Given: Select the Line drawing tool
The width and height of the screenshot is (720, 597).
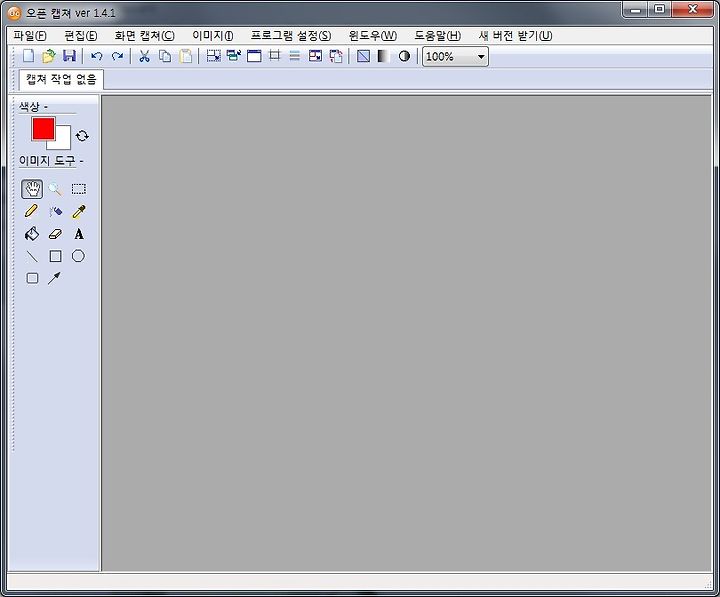Looking at the screenshot, I should (32, 256).
